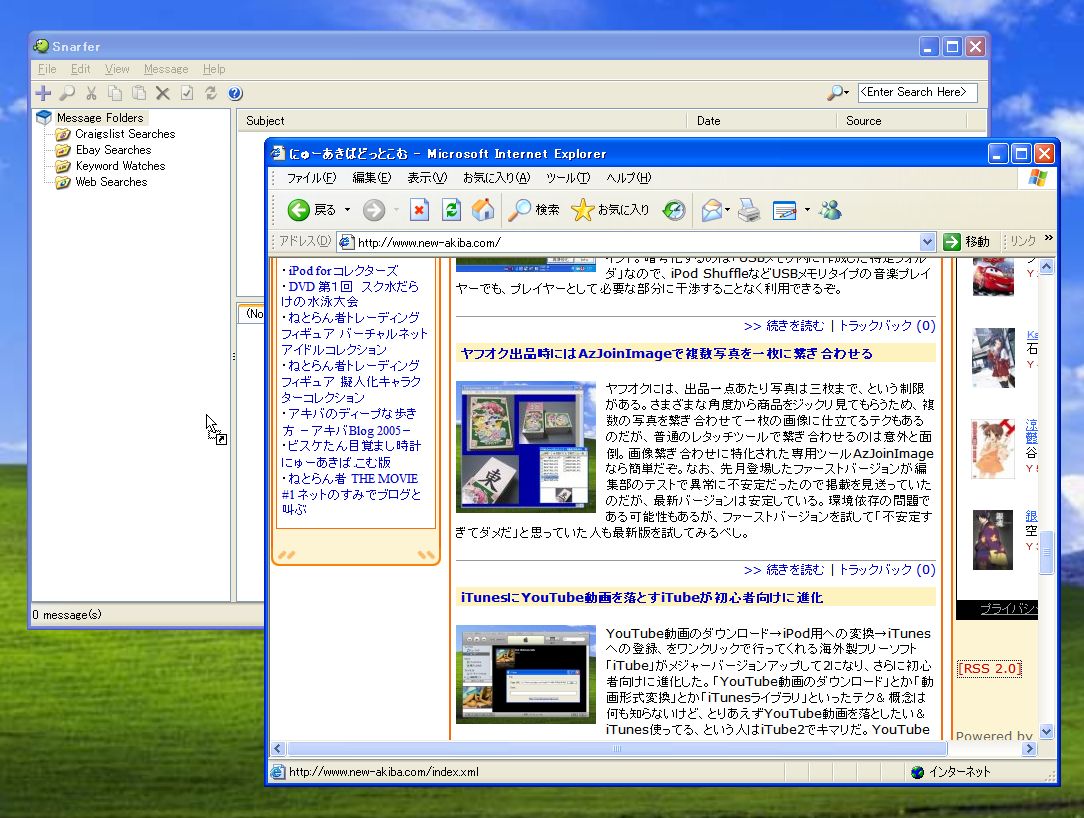The height and width of the screenshot is (818, 1084).
Task: Open the iTunesにYouTube動画 article headline link
Action: point(642,597)
